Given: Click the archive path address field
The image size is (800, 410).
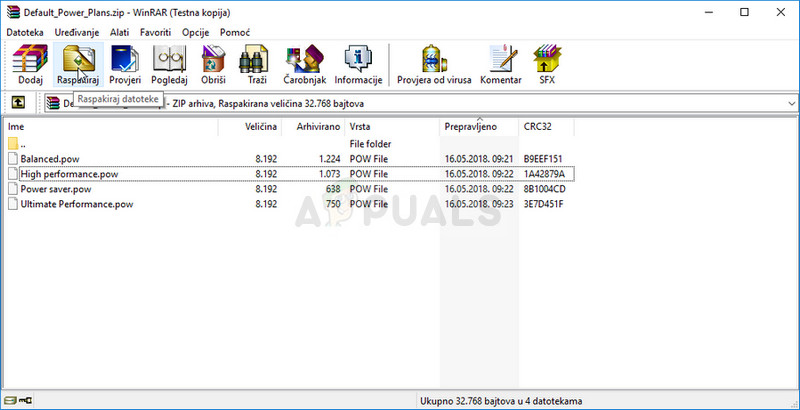Looking at the screenshot, I should point(421,104).
